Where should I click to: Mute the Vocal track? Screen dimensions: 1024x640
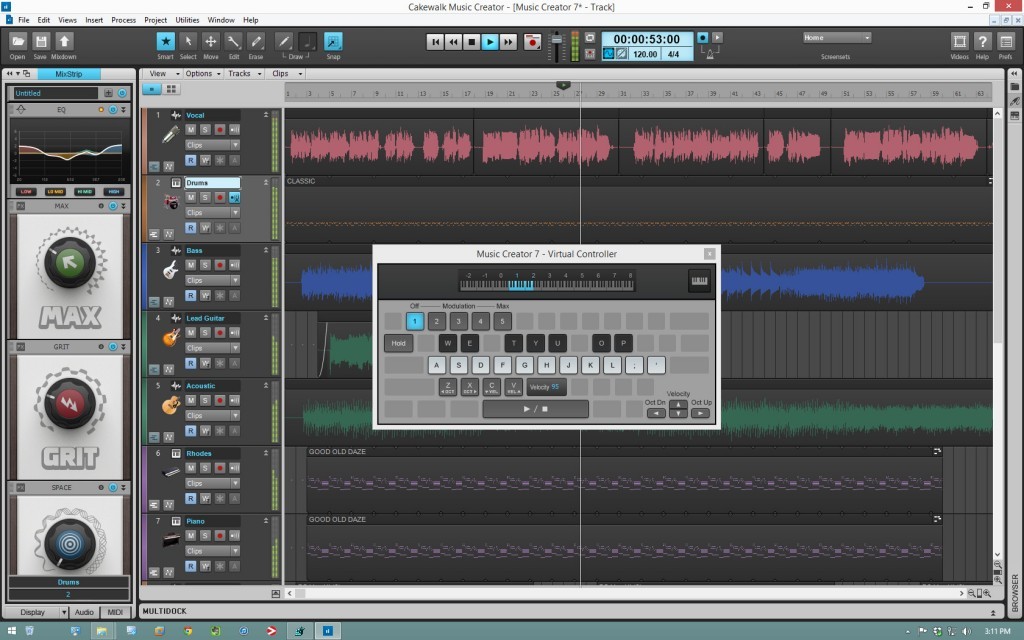(191, 129)
